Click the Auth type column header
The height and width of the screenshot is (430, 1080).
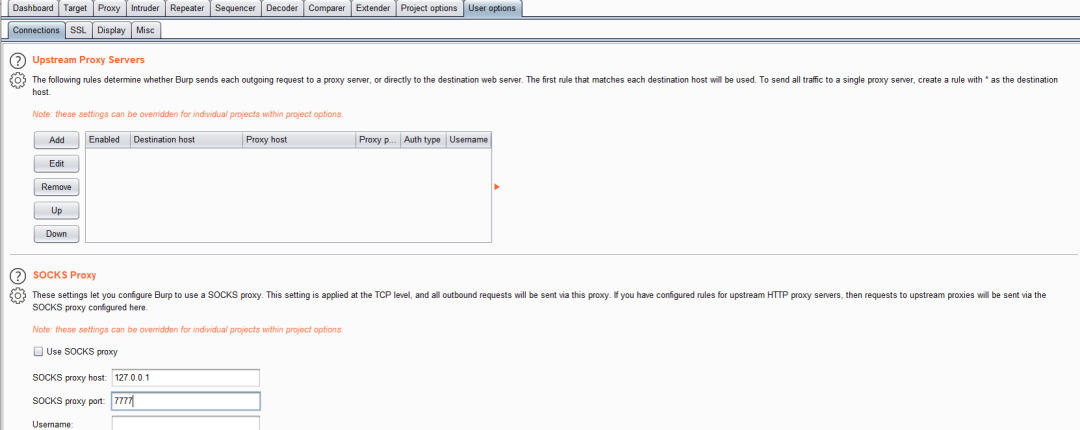[423, 139]
